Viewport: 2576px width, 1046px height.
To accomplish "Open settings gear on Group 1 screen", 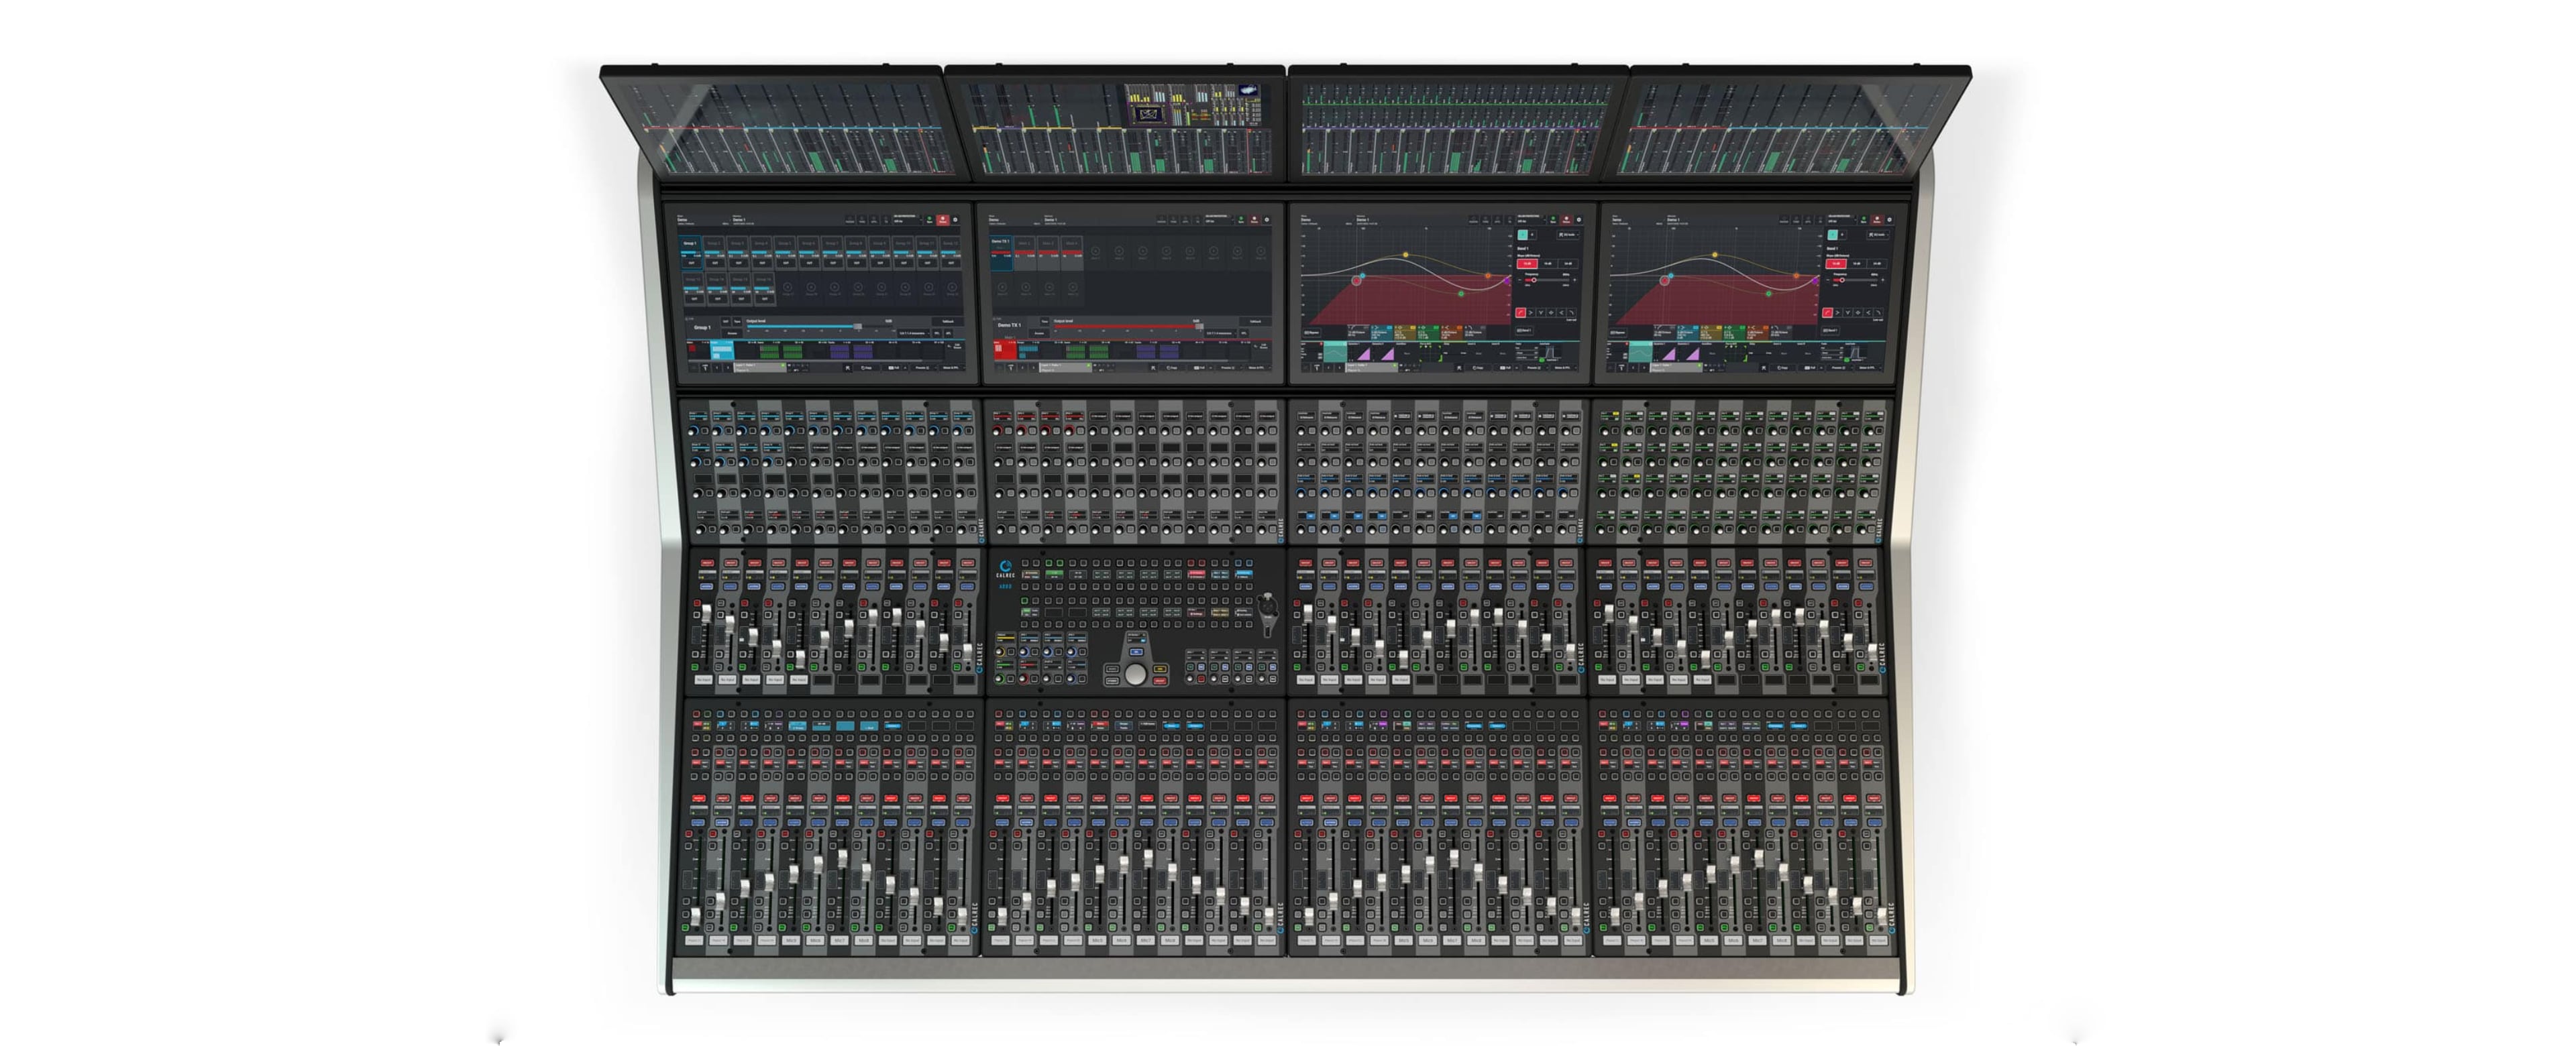I will (956, 220).
